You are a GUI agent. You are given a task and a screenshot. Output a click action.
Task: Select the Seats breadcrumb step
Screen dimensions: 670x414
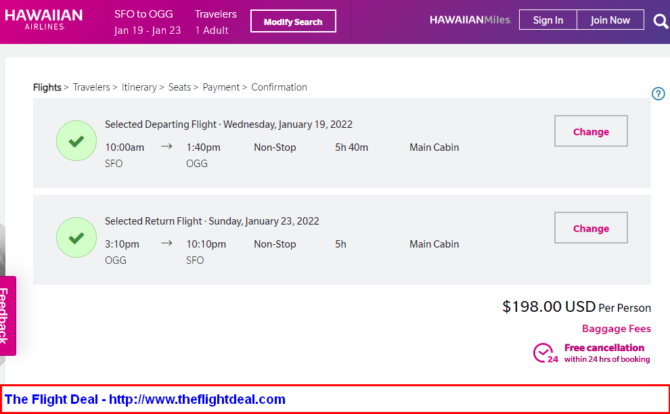pyautogui.click(x=179, y=87)
